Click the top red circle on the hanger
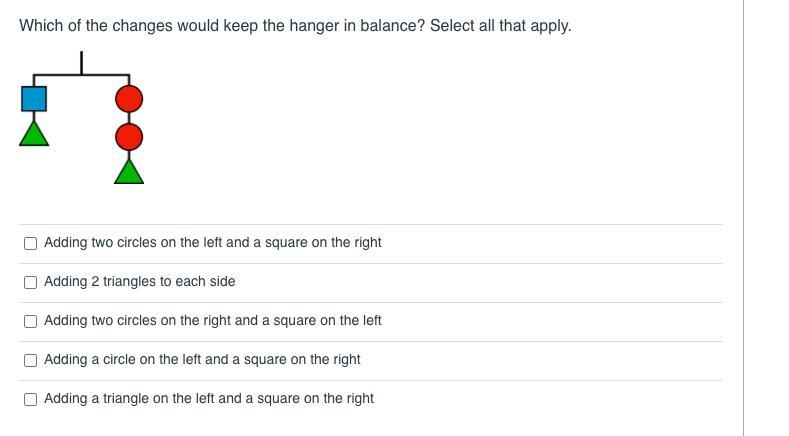789x436 pixels. 129,98
